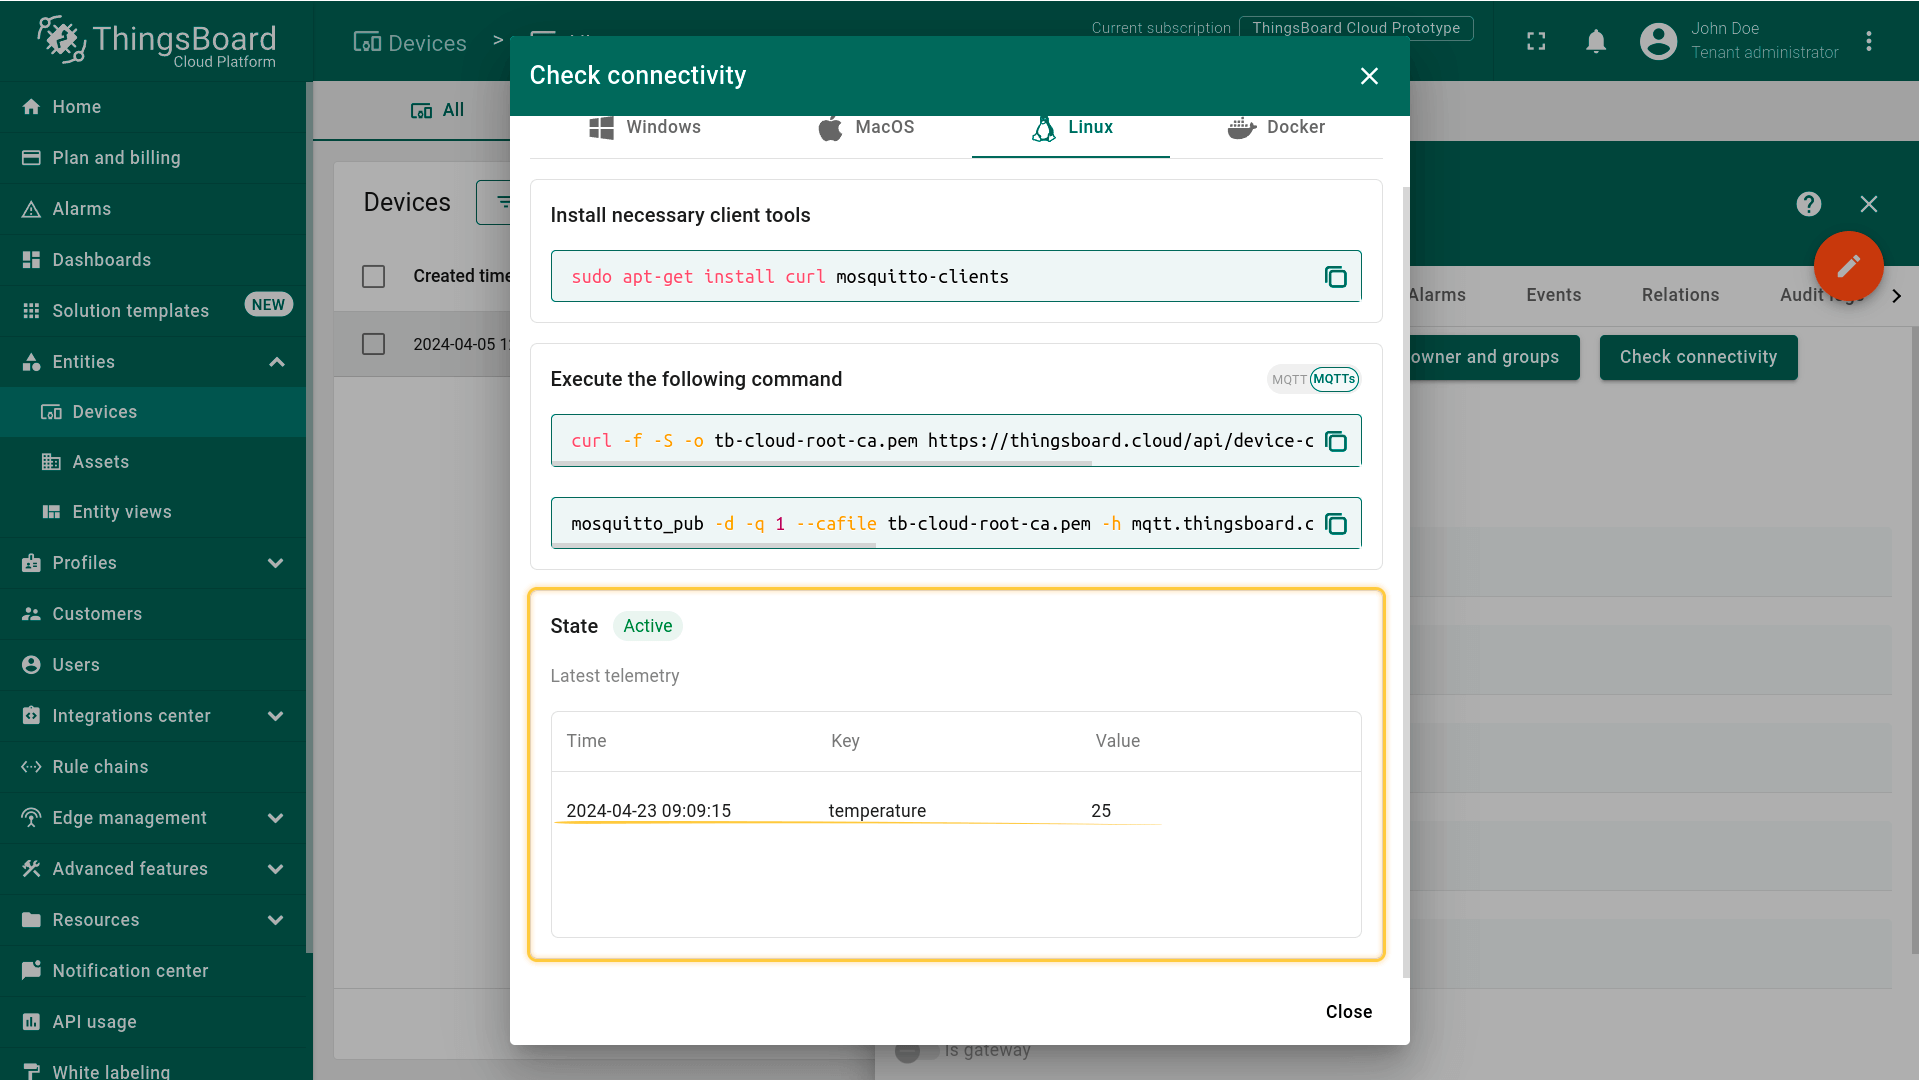The width and height of the screenshot is (1920, 1080).
Task: Copy the curl certificate download command
Action: coord(1335,441)
